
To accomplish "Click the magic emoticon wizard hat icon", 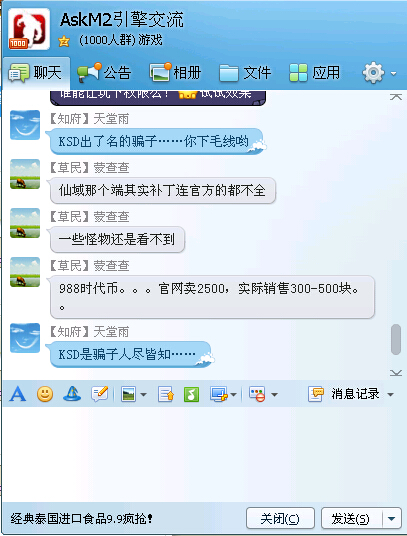I will point(72,394).
